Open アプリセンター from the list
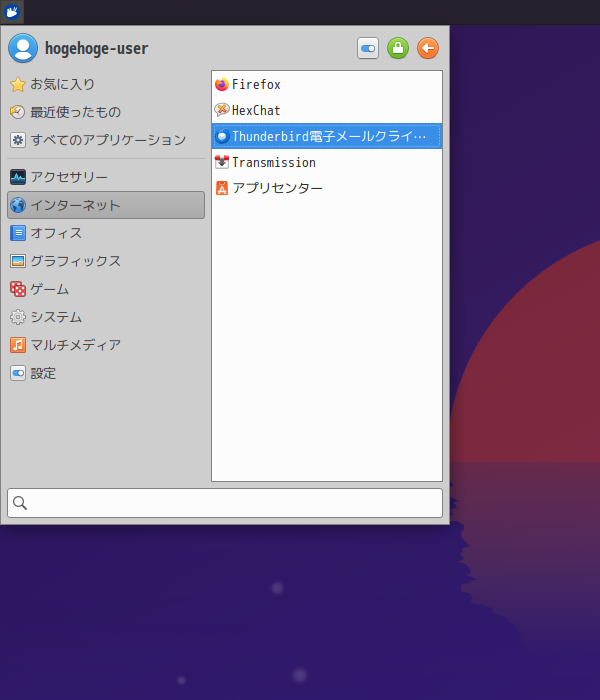Image resolution: width=600 pixels, height=700 pixels. [327, 188]
